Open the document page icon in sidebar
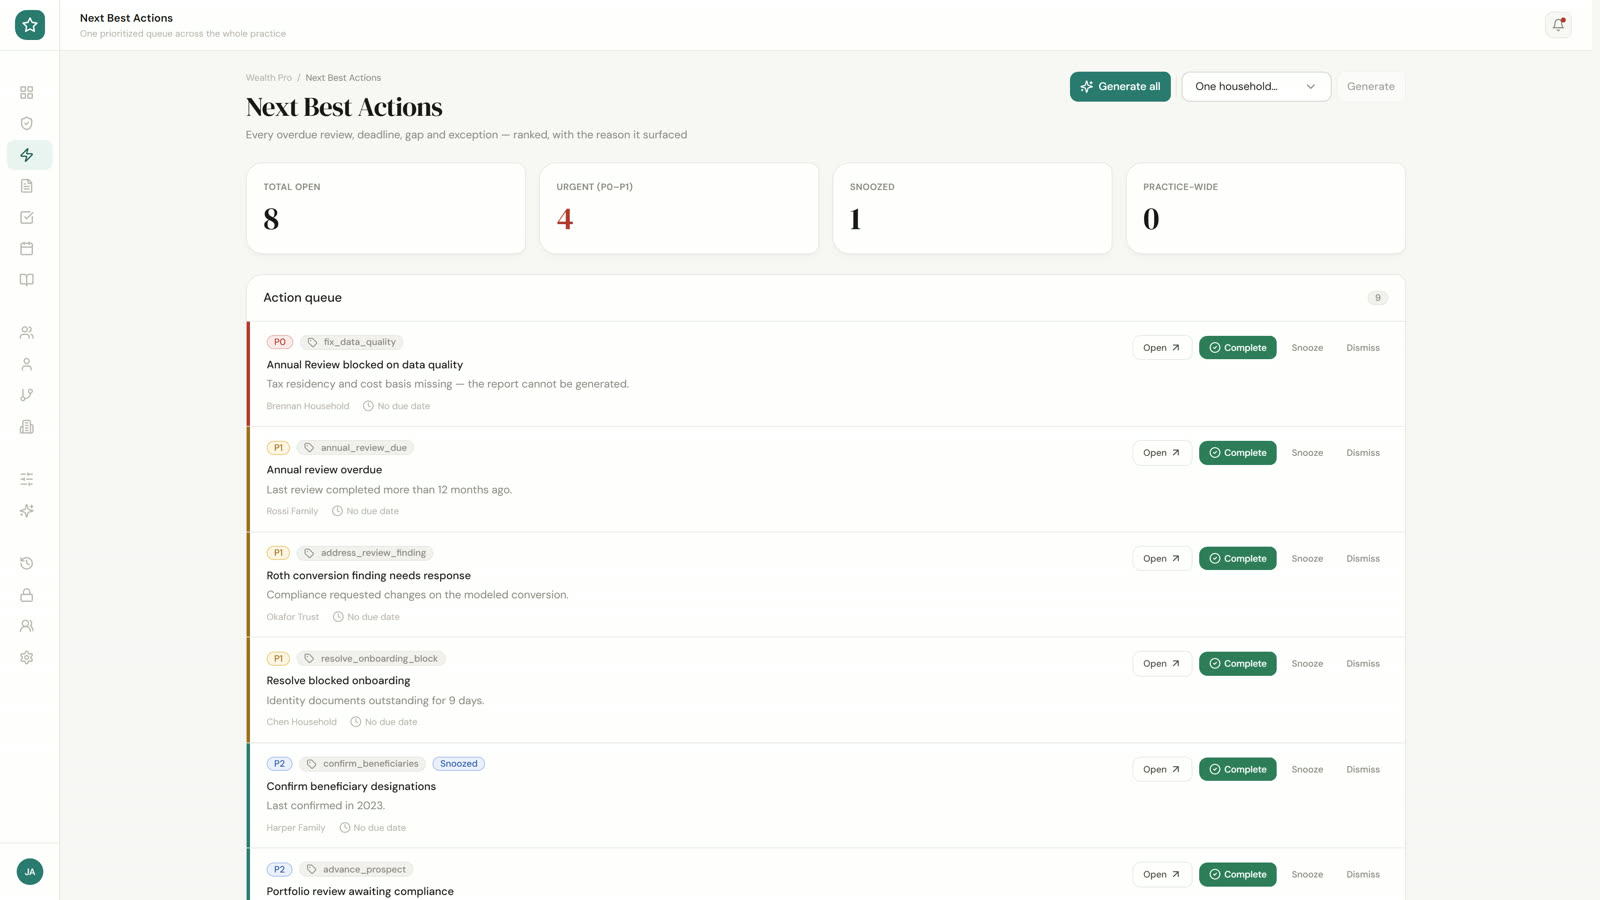The height and width of the screenshot is (900, 1600). click(x=27, y=186)
